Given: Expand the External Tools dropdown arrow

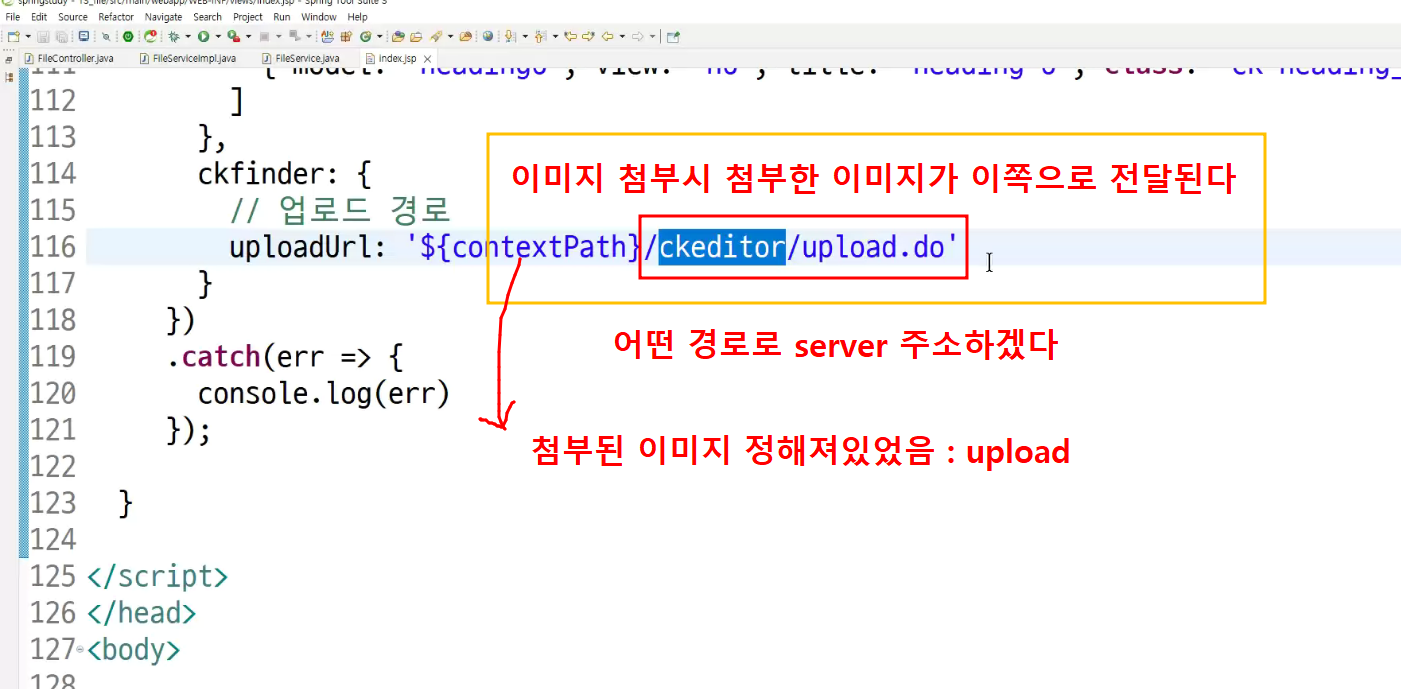Looking at the screenshot, I should [308, 36].
